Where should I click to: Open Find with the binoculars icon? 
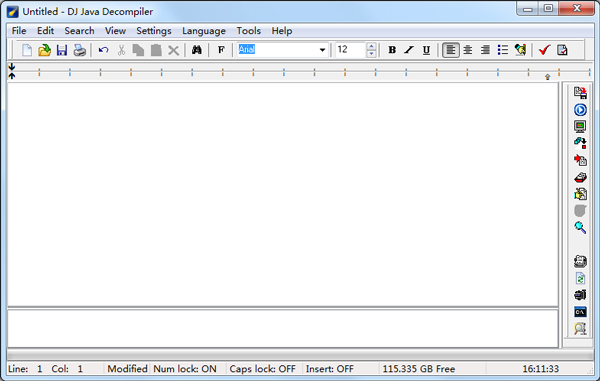pyautogui.click(x=197, y=50)
